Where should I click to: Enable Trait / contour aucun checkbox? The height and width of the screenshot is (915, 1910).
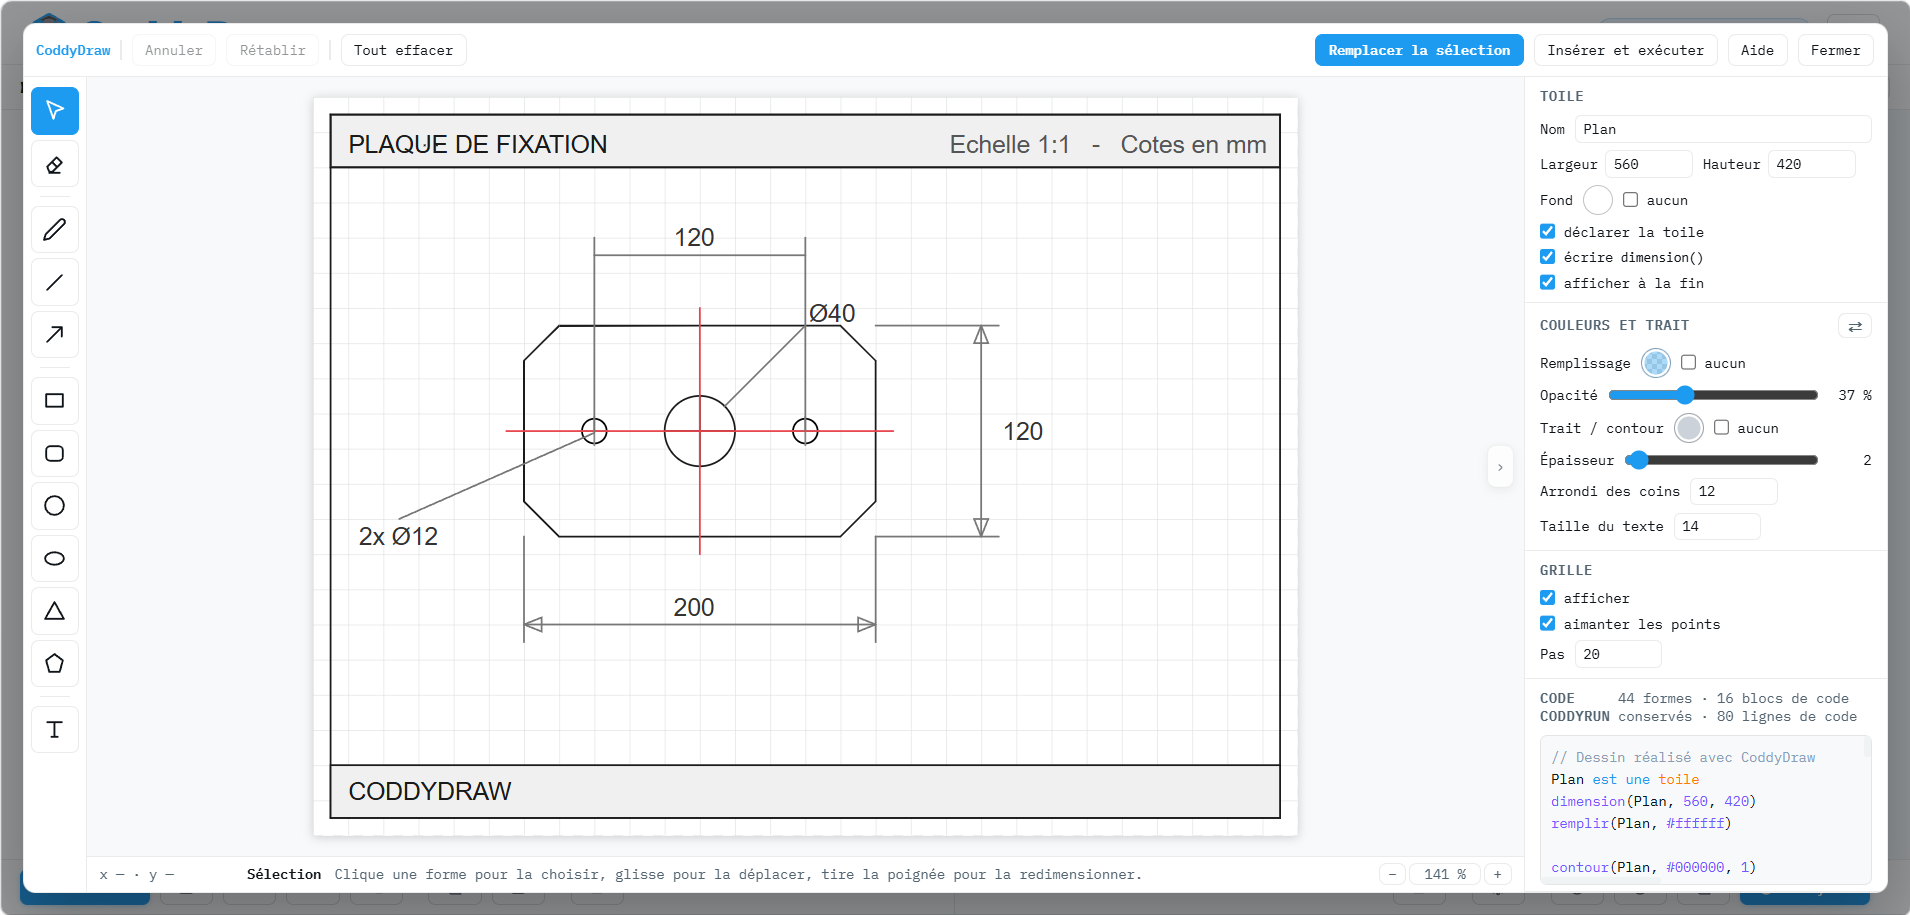click(1722, 428)
